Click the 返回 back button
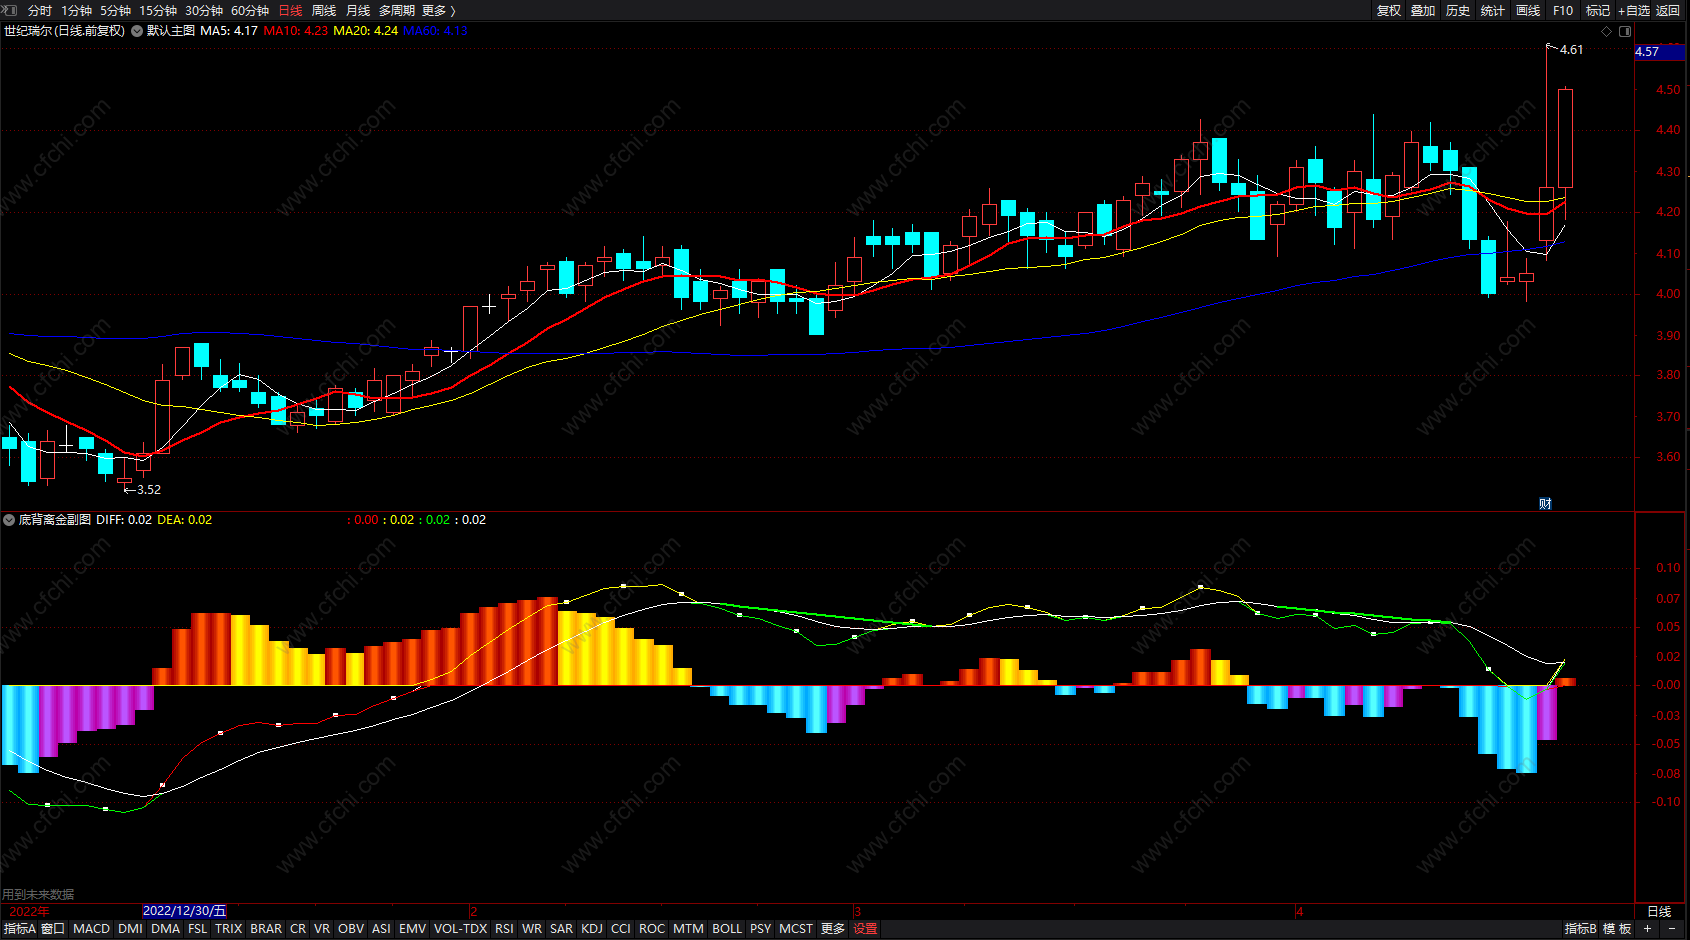The height and width of the screenshot is (940, 1690). pos(1668,11)
